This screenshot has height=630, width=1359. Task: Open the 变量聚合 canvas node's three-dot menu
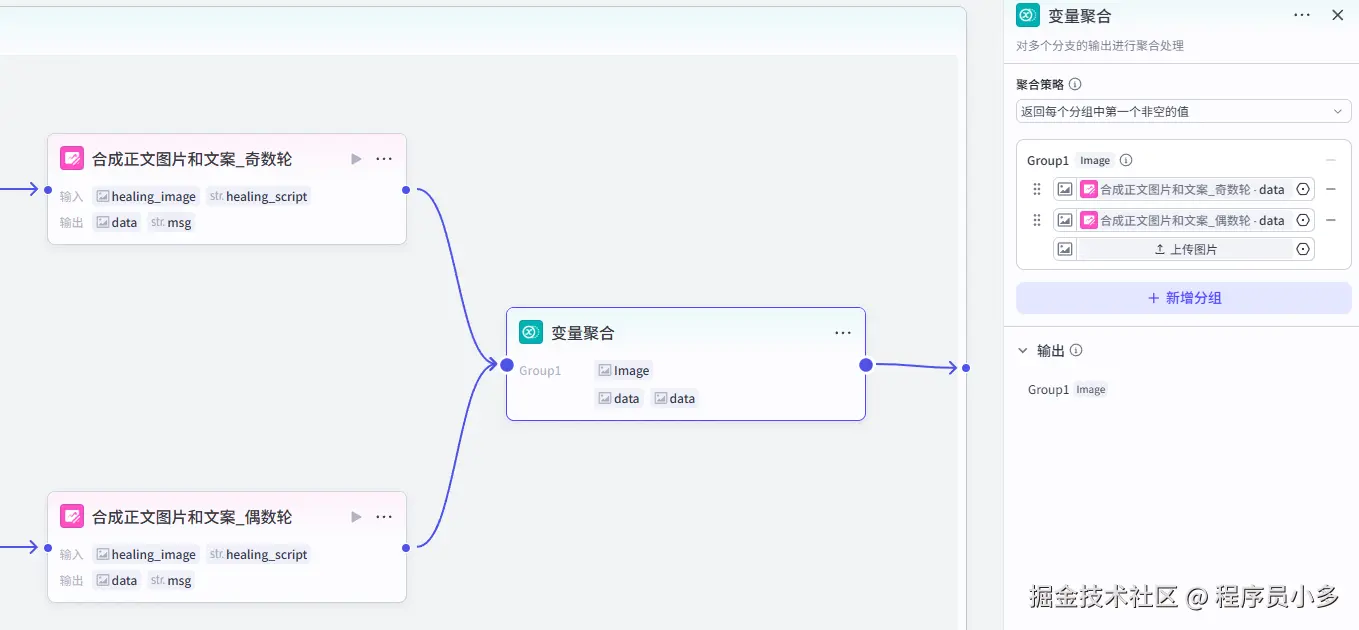tap(842, 331)
